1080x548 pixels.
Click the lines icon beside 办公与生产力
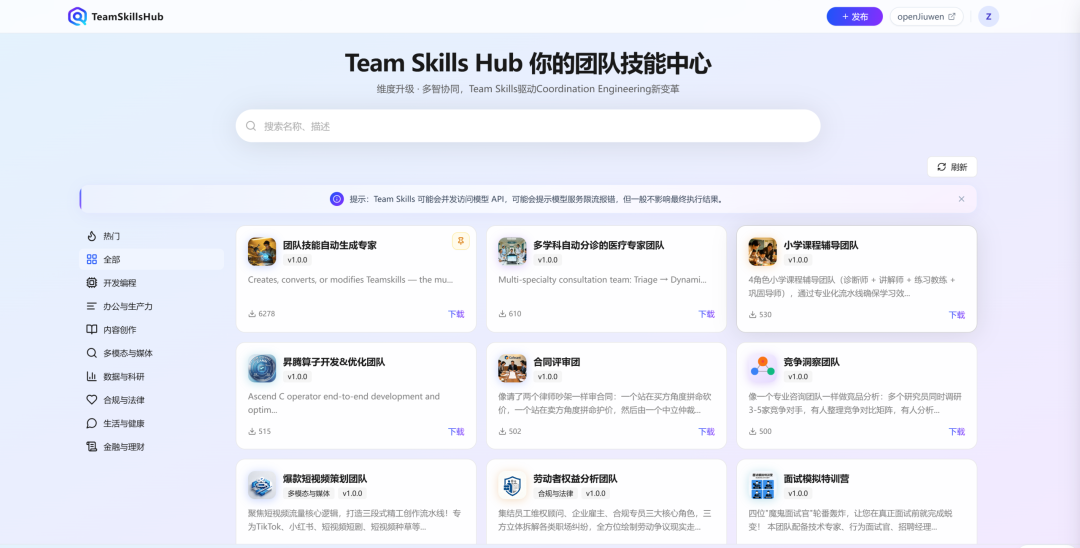point(92,306)
